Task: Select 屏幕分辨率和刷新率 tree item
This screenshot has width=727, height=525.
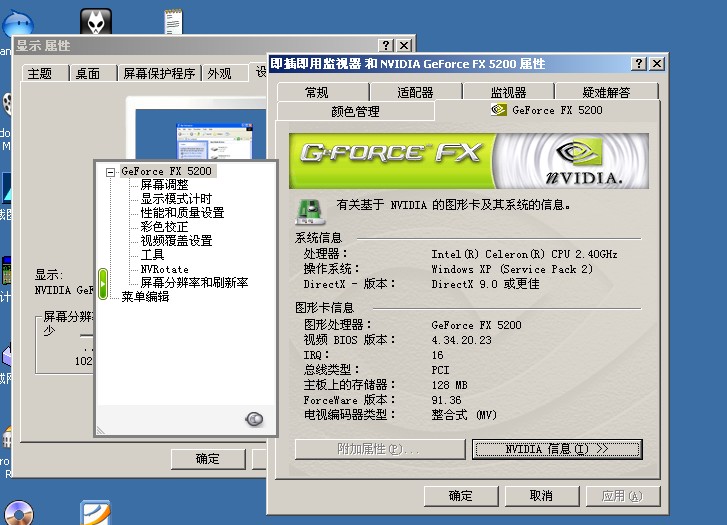Action: click(x=194, y=283)
